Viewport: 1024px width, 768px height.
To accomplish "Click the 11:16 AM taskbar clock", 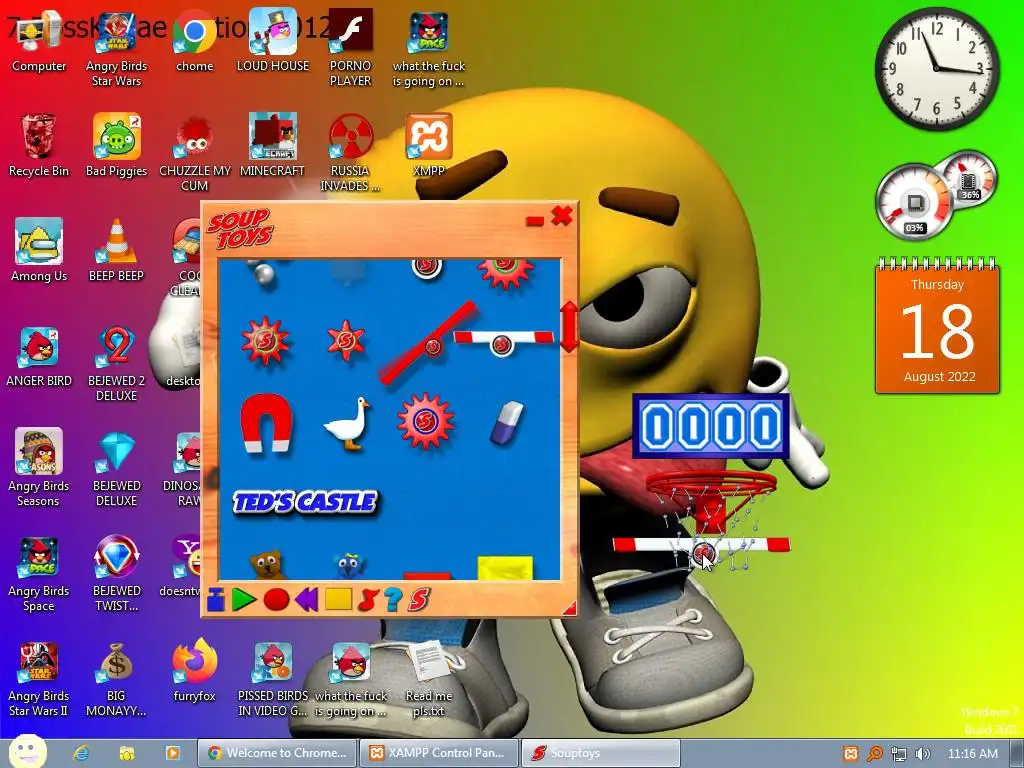I will [972, 754].
